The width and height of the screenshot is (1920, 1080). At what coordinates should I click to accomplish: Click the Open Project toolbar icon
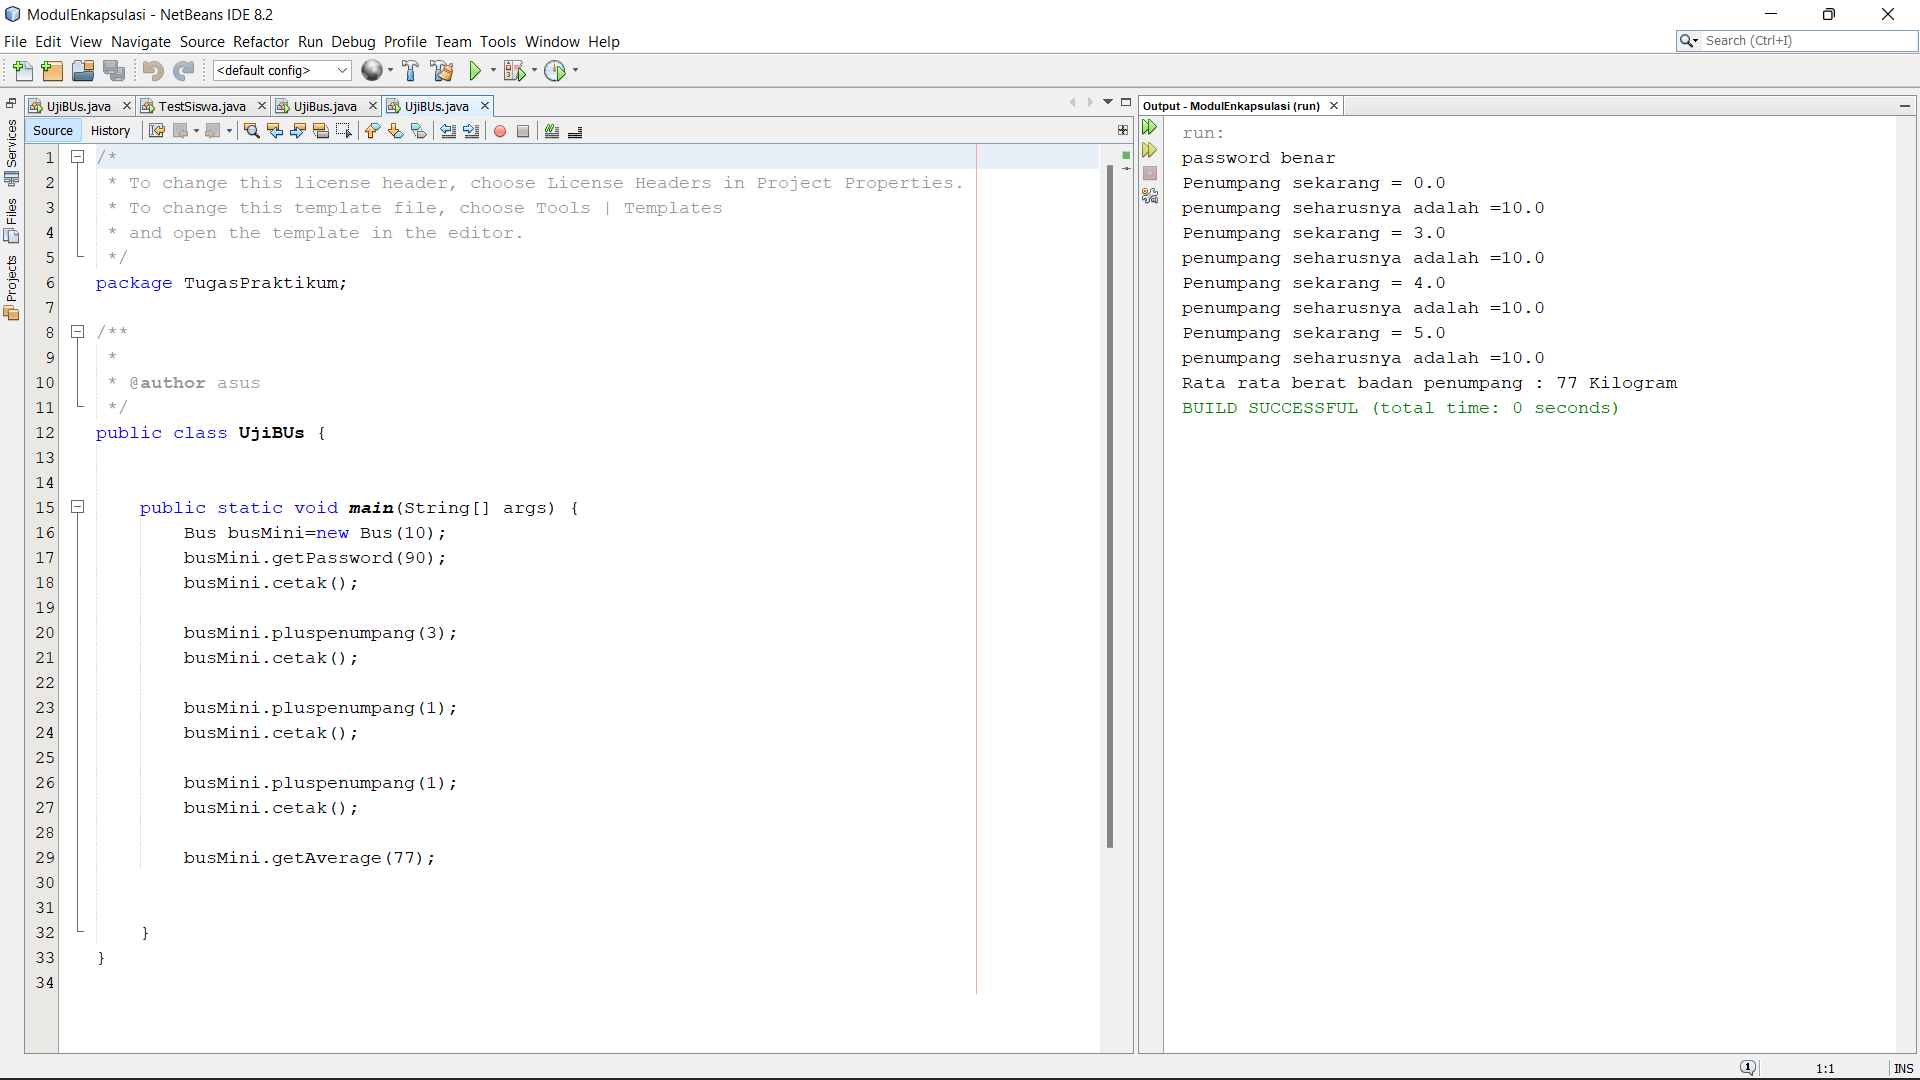[x=83, y=71]
